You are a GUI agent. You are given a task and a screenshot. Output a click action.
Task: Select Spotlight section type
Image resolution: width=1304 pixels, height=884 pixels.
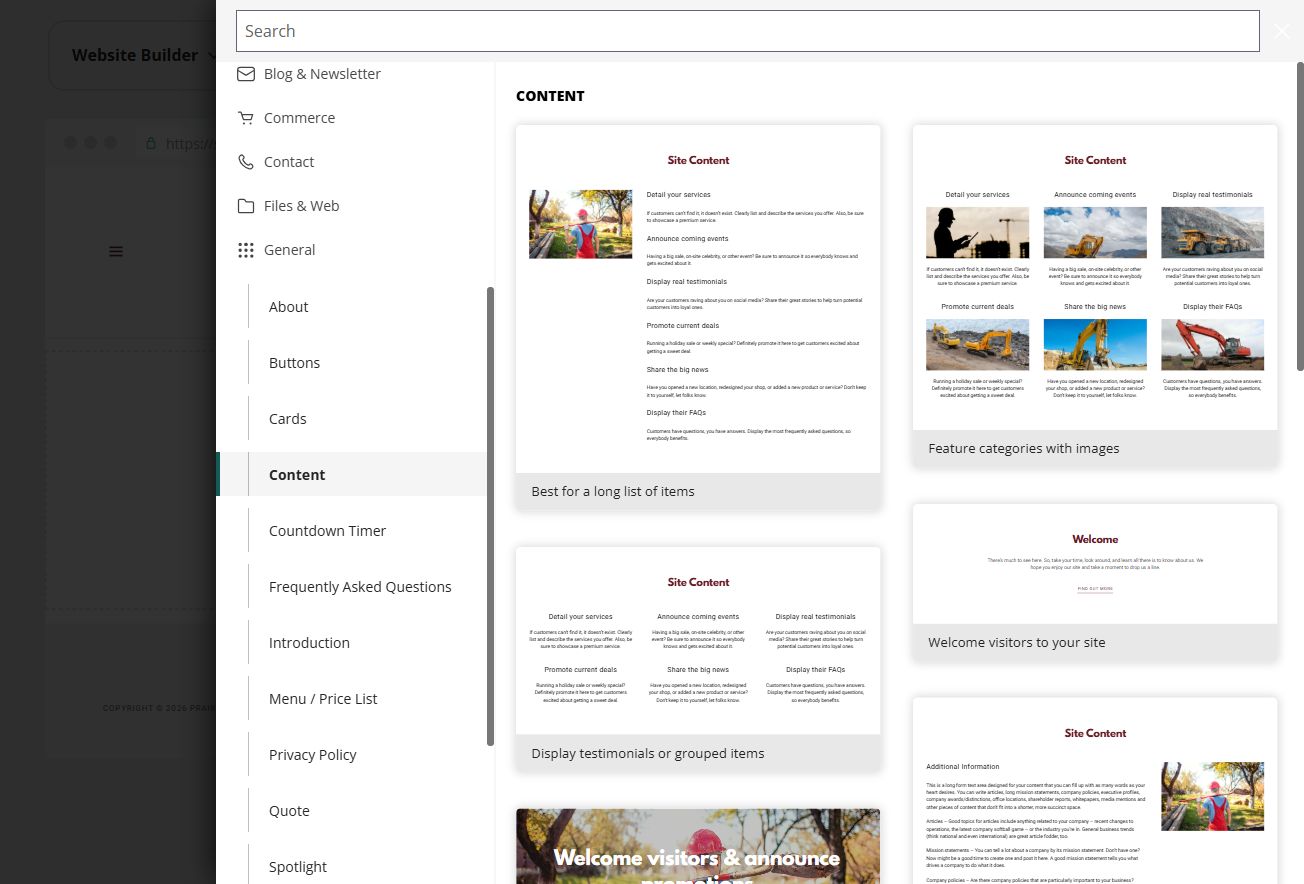tap(298, 867)
